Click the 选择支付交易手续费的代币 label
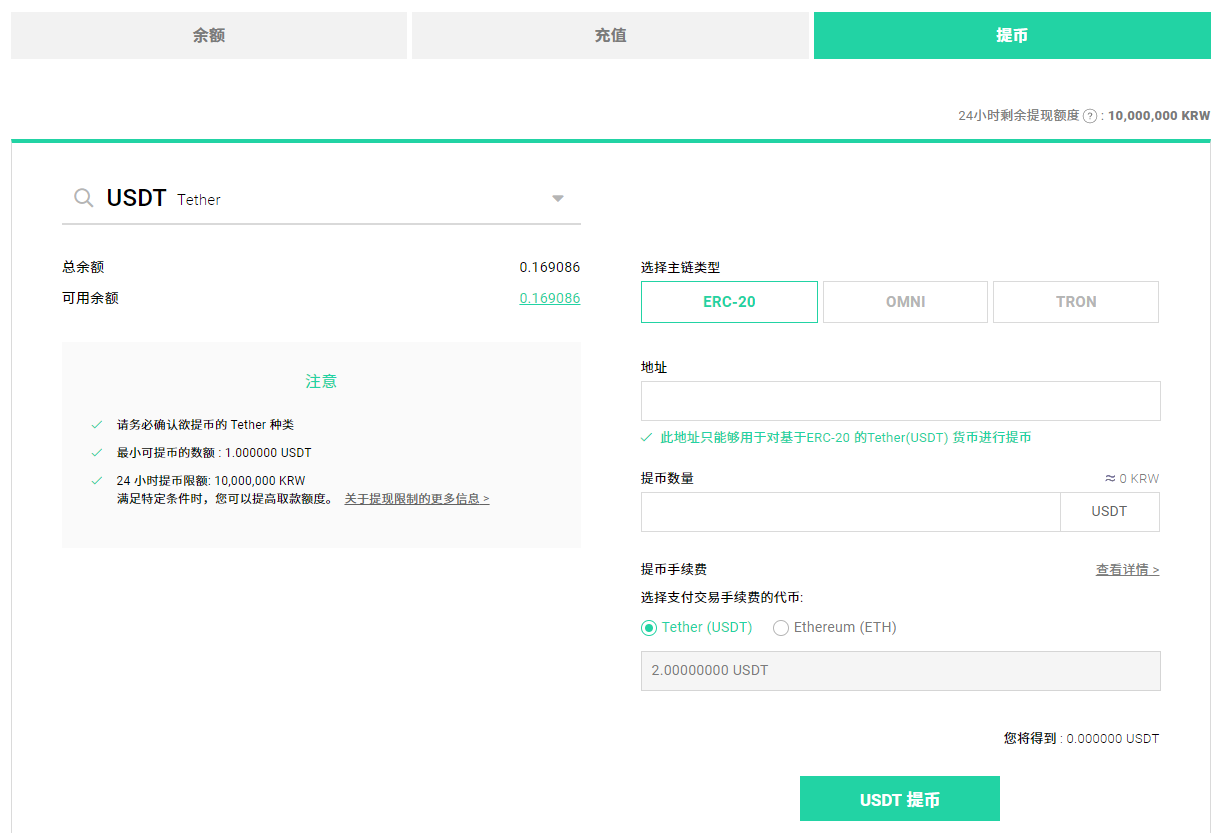 [x=722, y=598]
